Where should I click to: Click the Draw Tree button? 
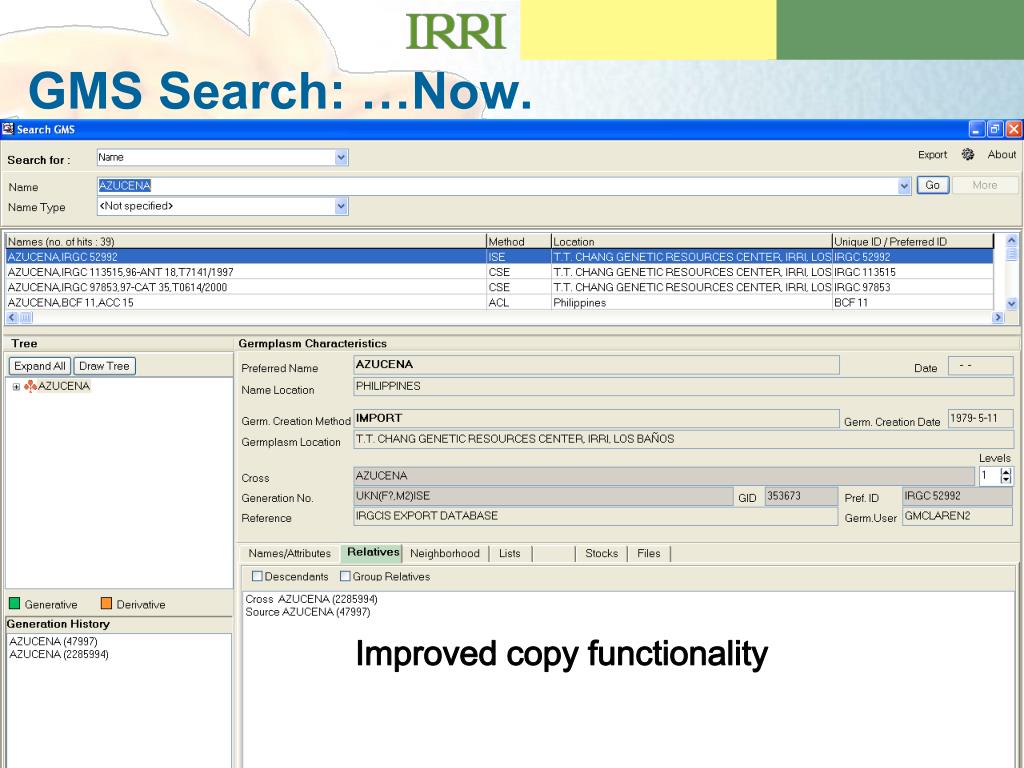click(x=104, y=366)
